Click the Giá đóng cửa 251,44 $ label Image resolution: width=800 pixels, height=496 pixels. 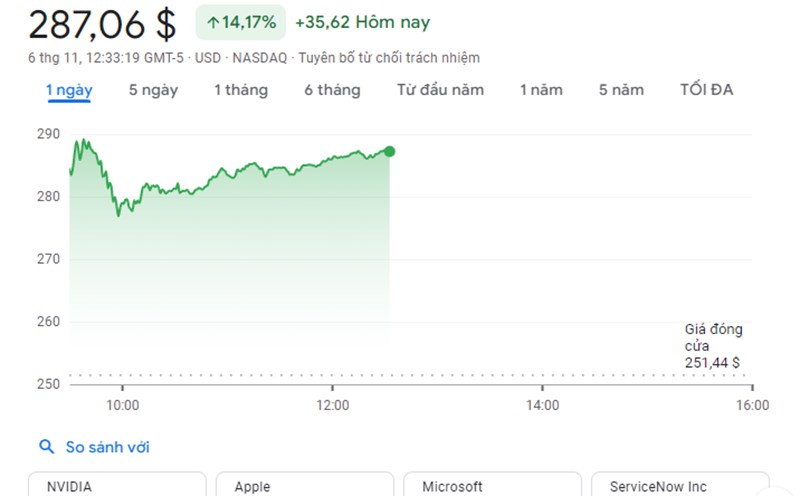pos(713,345)
